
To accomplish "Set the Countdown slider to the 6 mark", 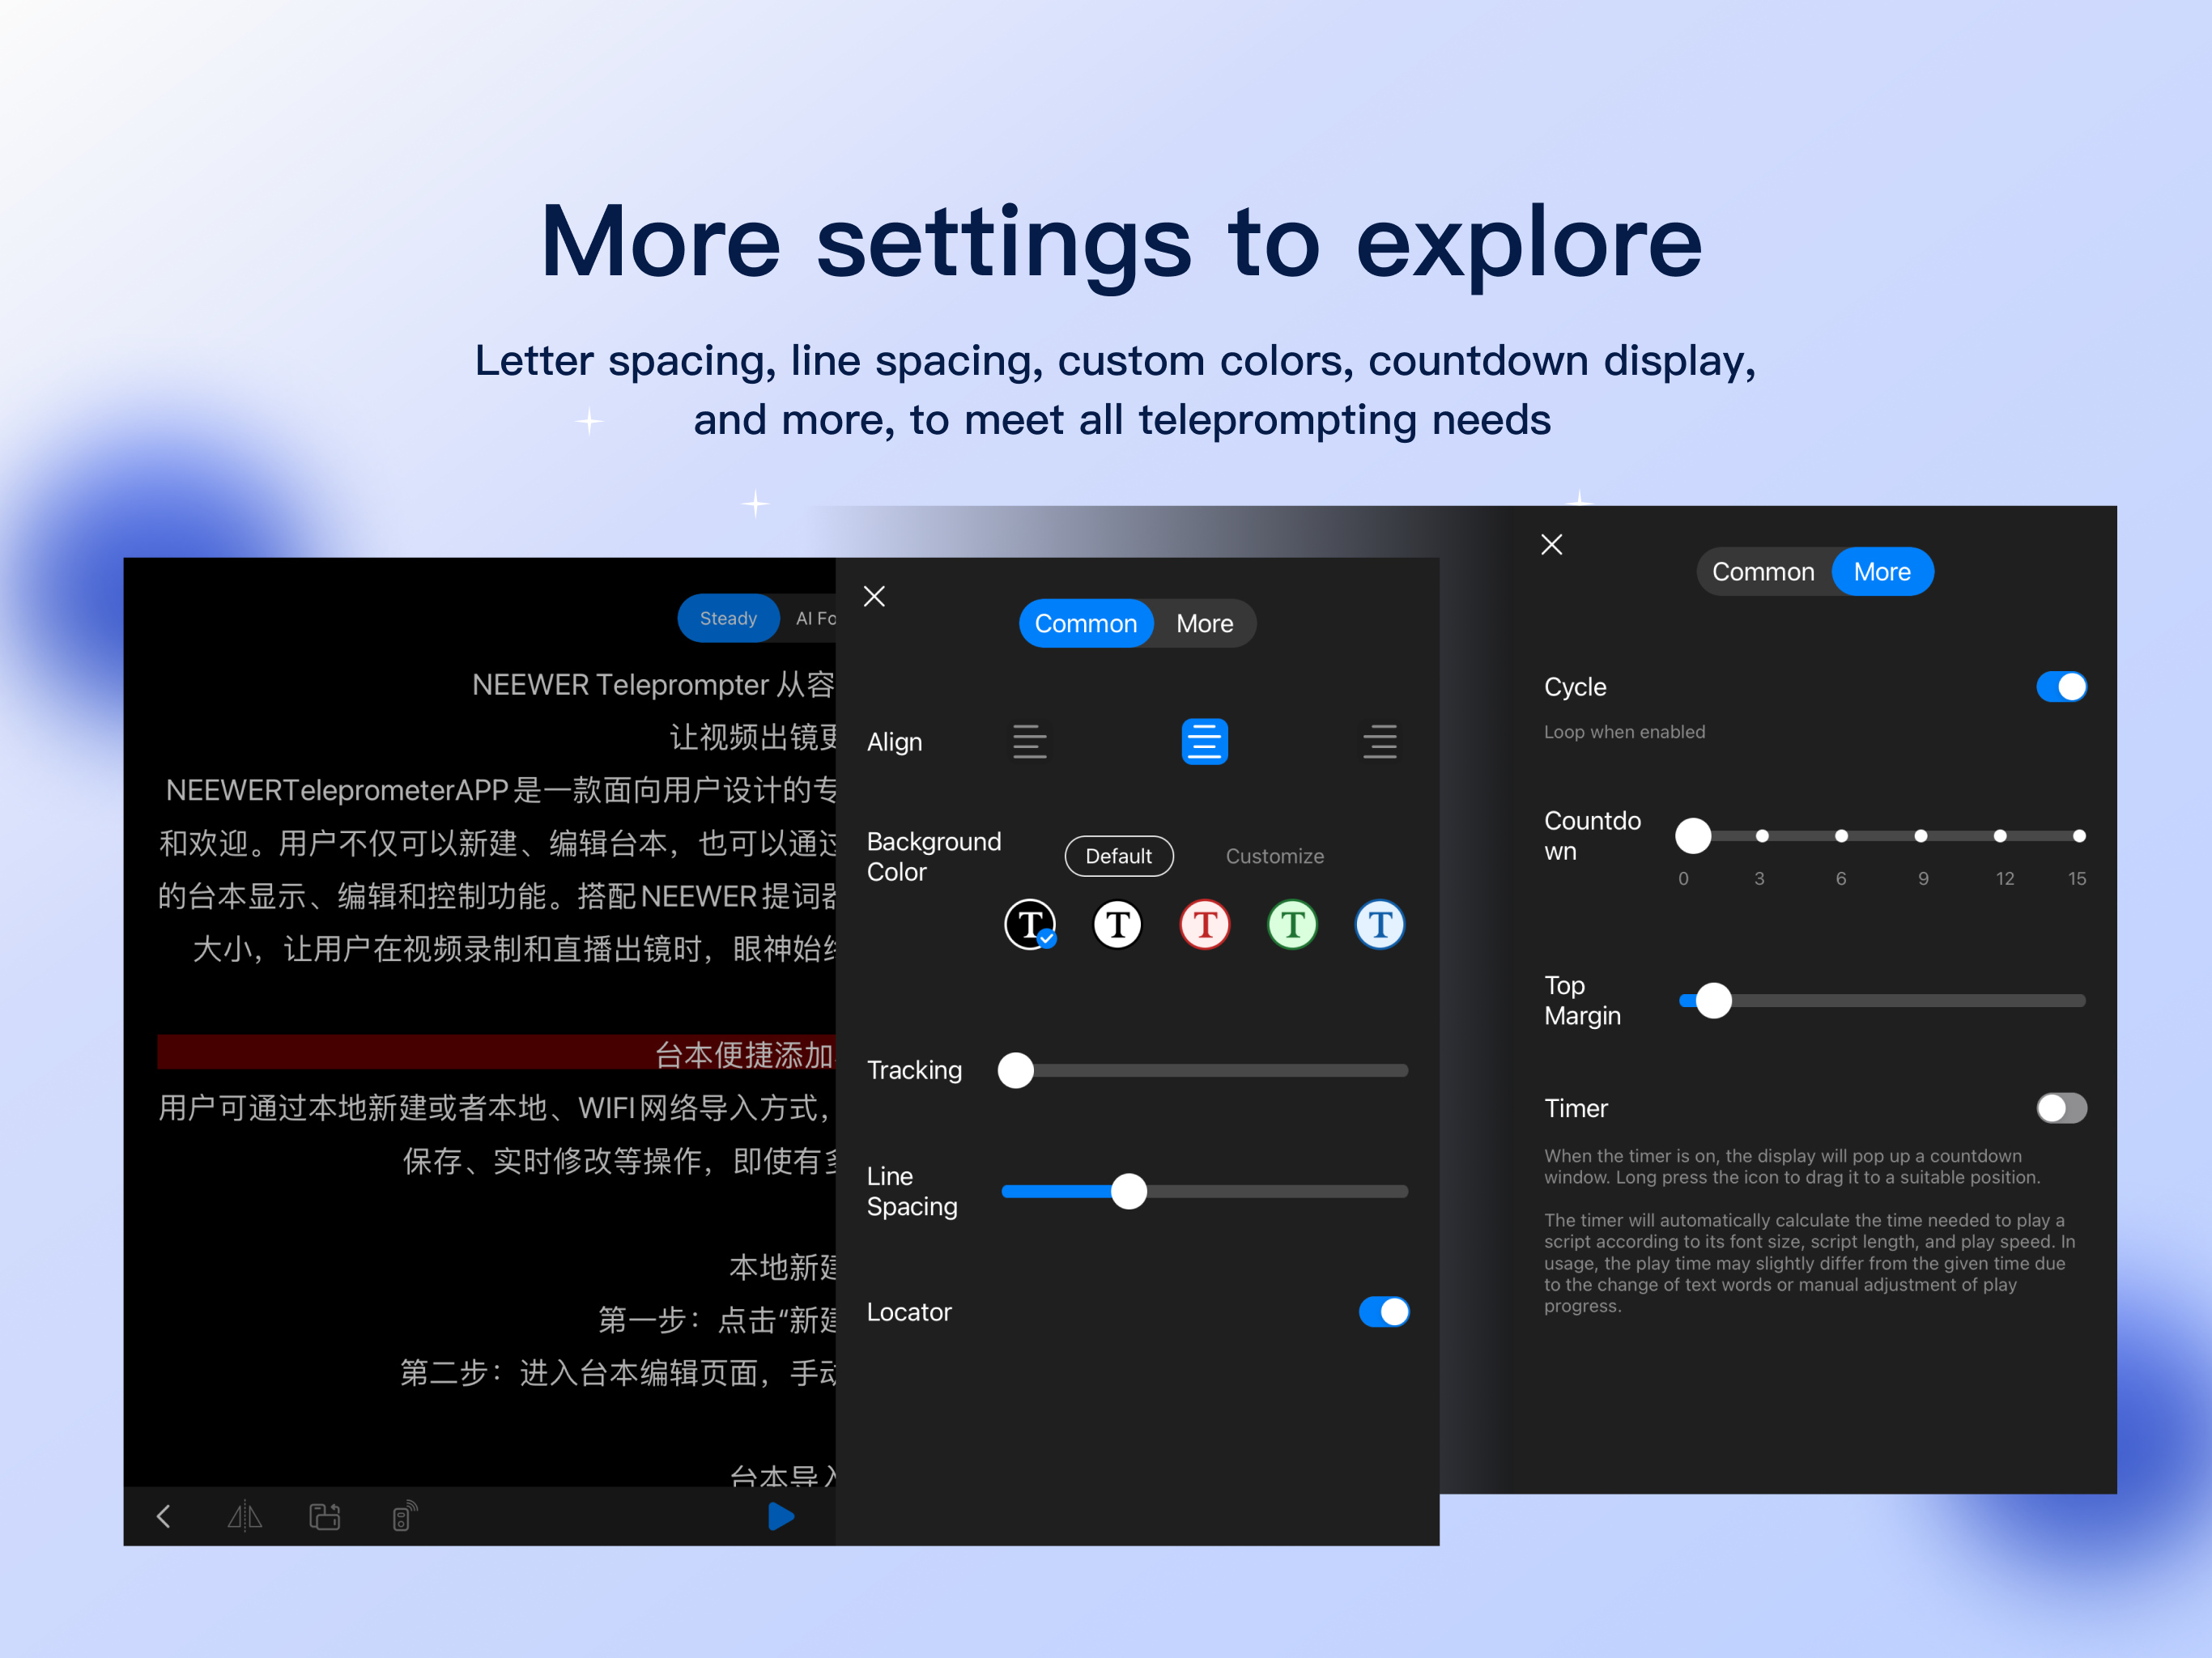I will (x=1841, y=835).
